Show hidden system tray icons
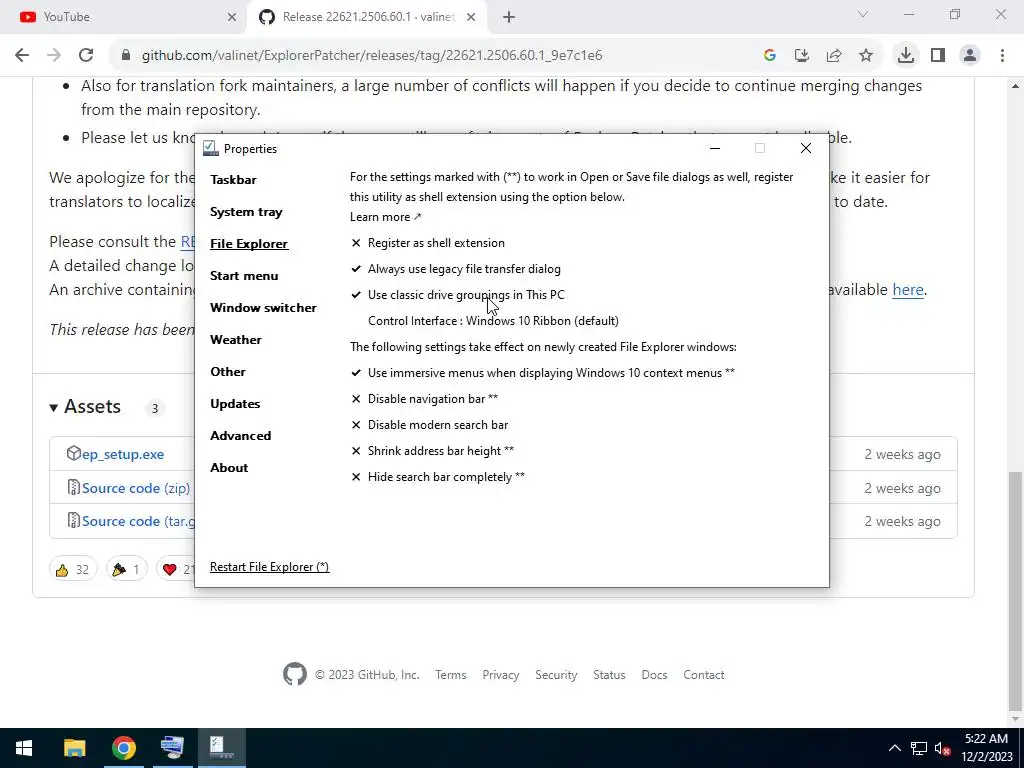The width and height of the screenshot is (1024, 768). (895, 748)
